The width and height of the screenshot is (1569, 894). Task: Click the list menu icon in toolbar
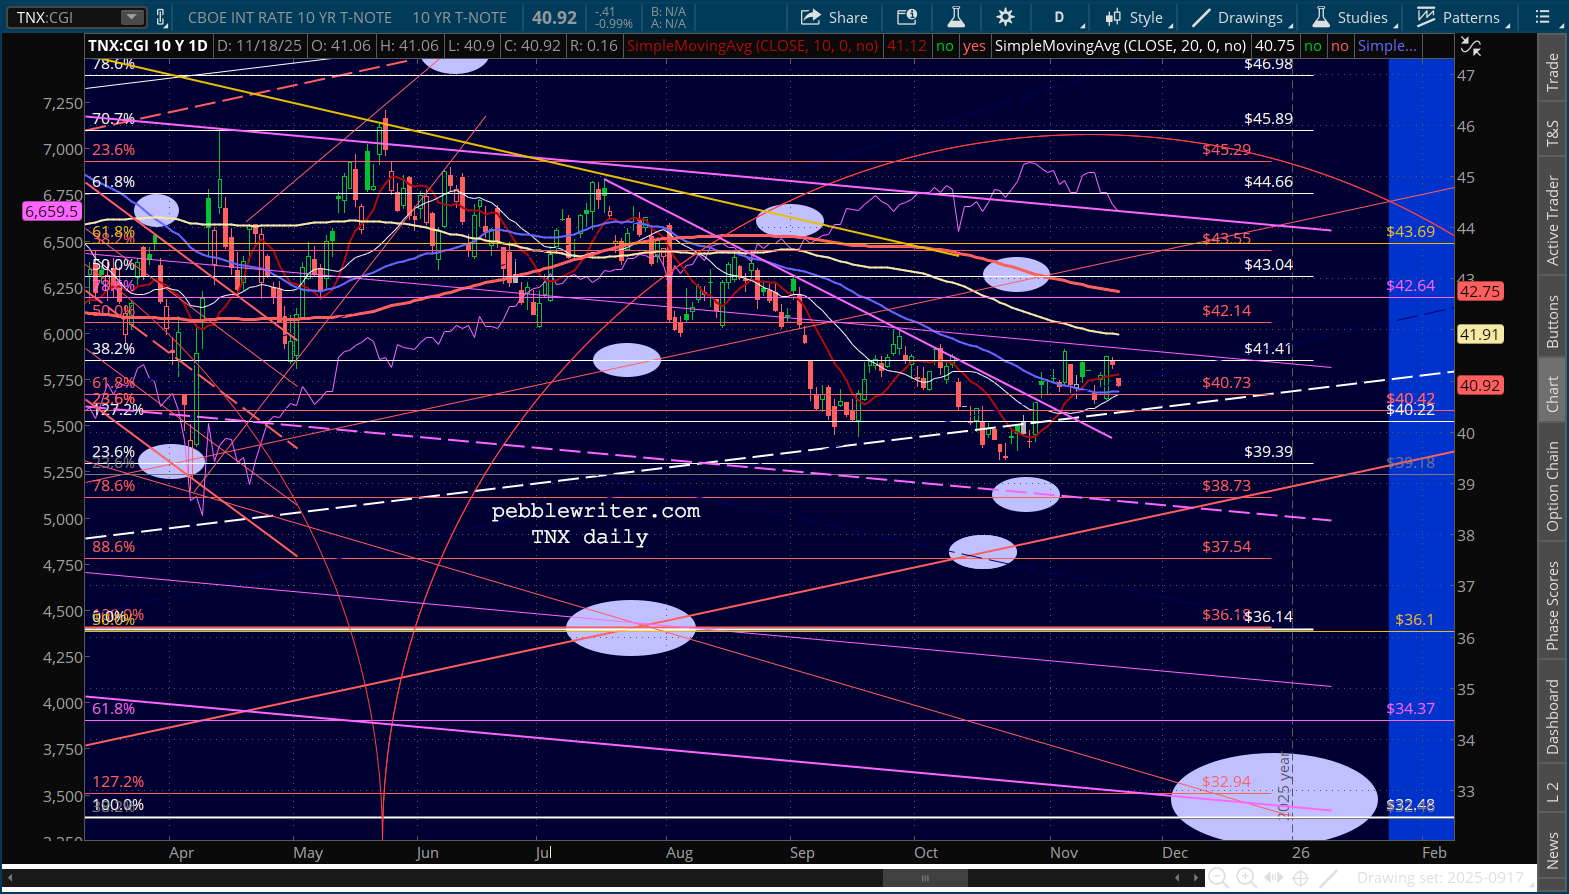pyautogui.click(x=1543, y=17)
